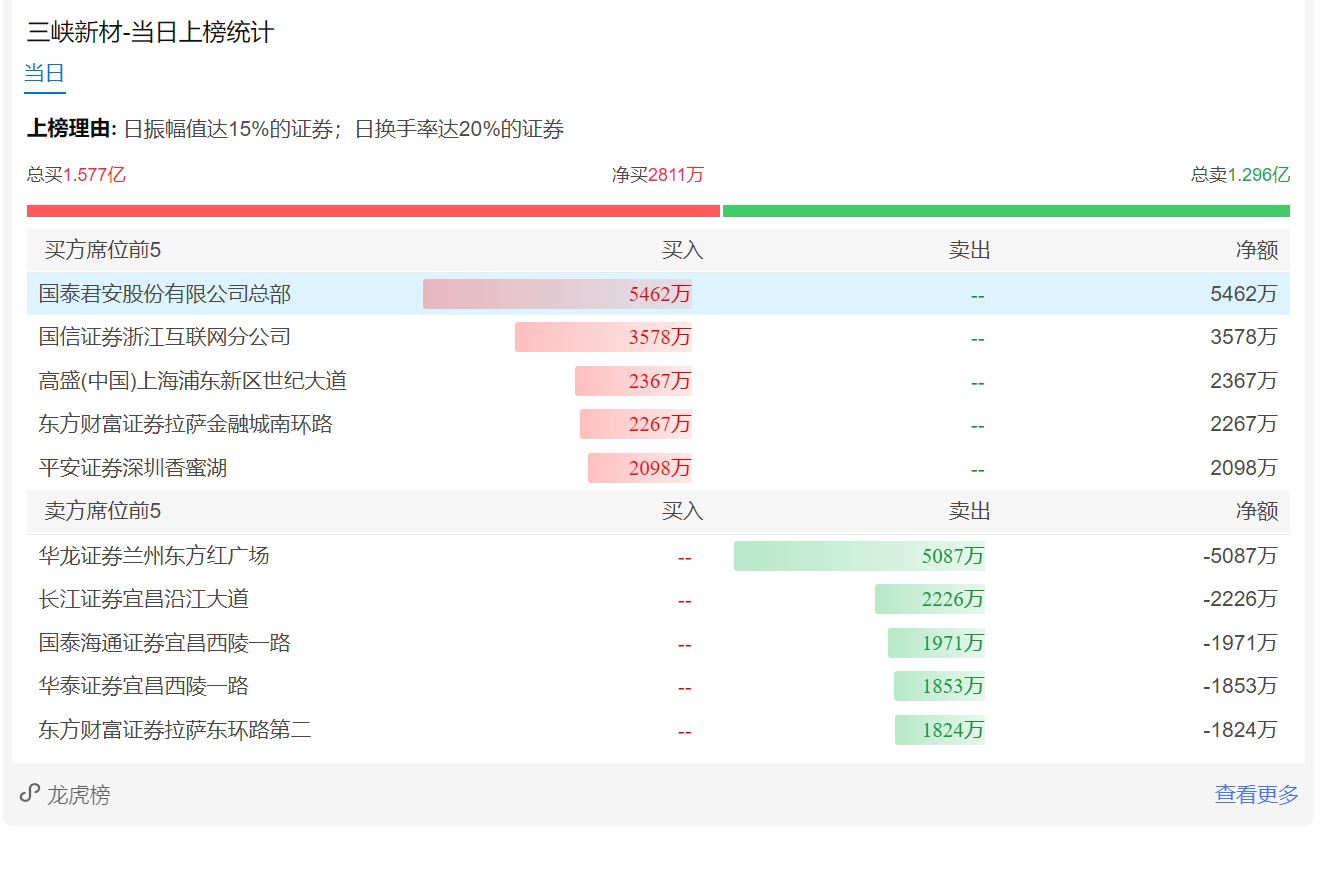The height and width of the screenshot is (885, 1330).
Task: Click the 2367万 buy amount bar
Action: pos(633,381)
